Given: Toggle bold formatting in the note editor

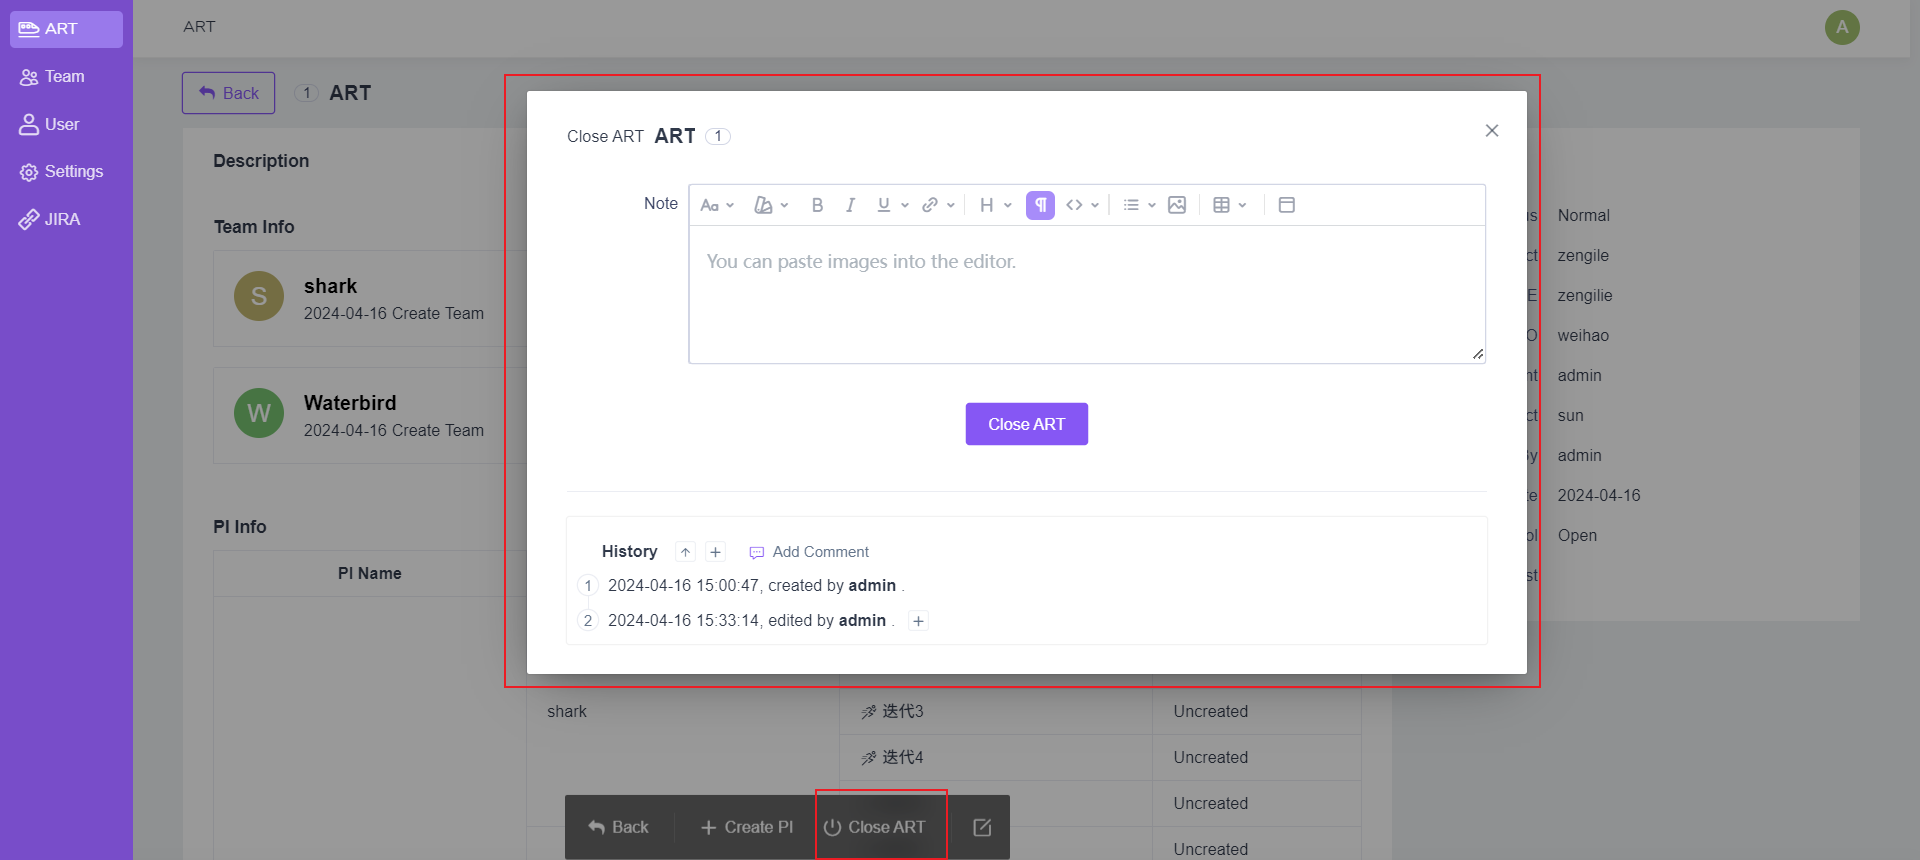Looking at the screenshot, I should coord(817,205).
